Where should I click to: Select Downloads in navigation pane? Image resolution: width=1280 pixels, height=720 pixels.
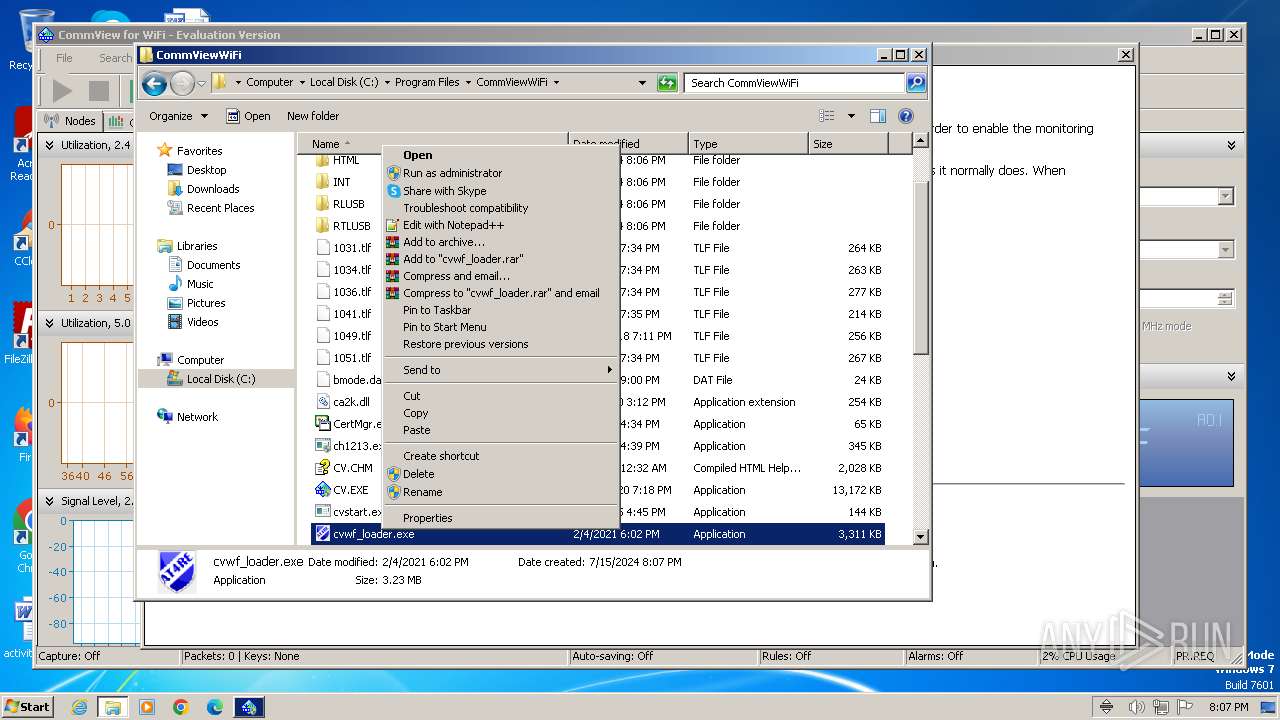pyautogui.click(x=213, y=189)
